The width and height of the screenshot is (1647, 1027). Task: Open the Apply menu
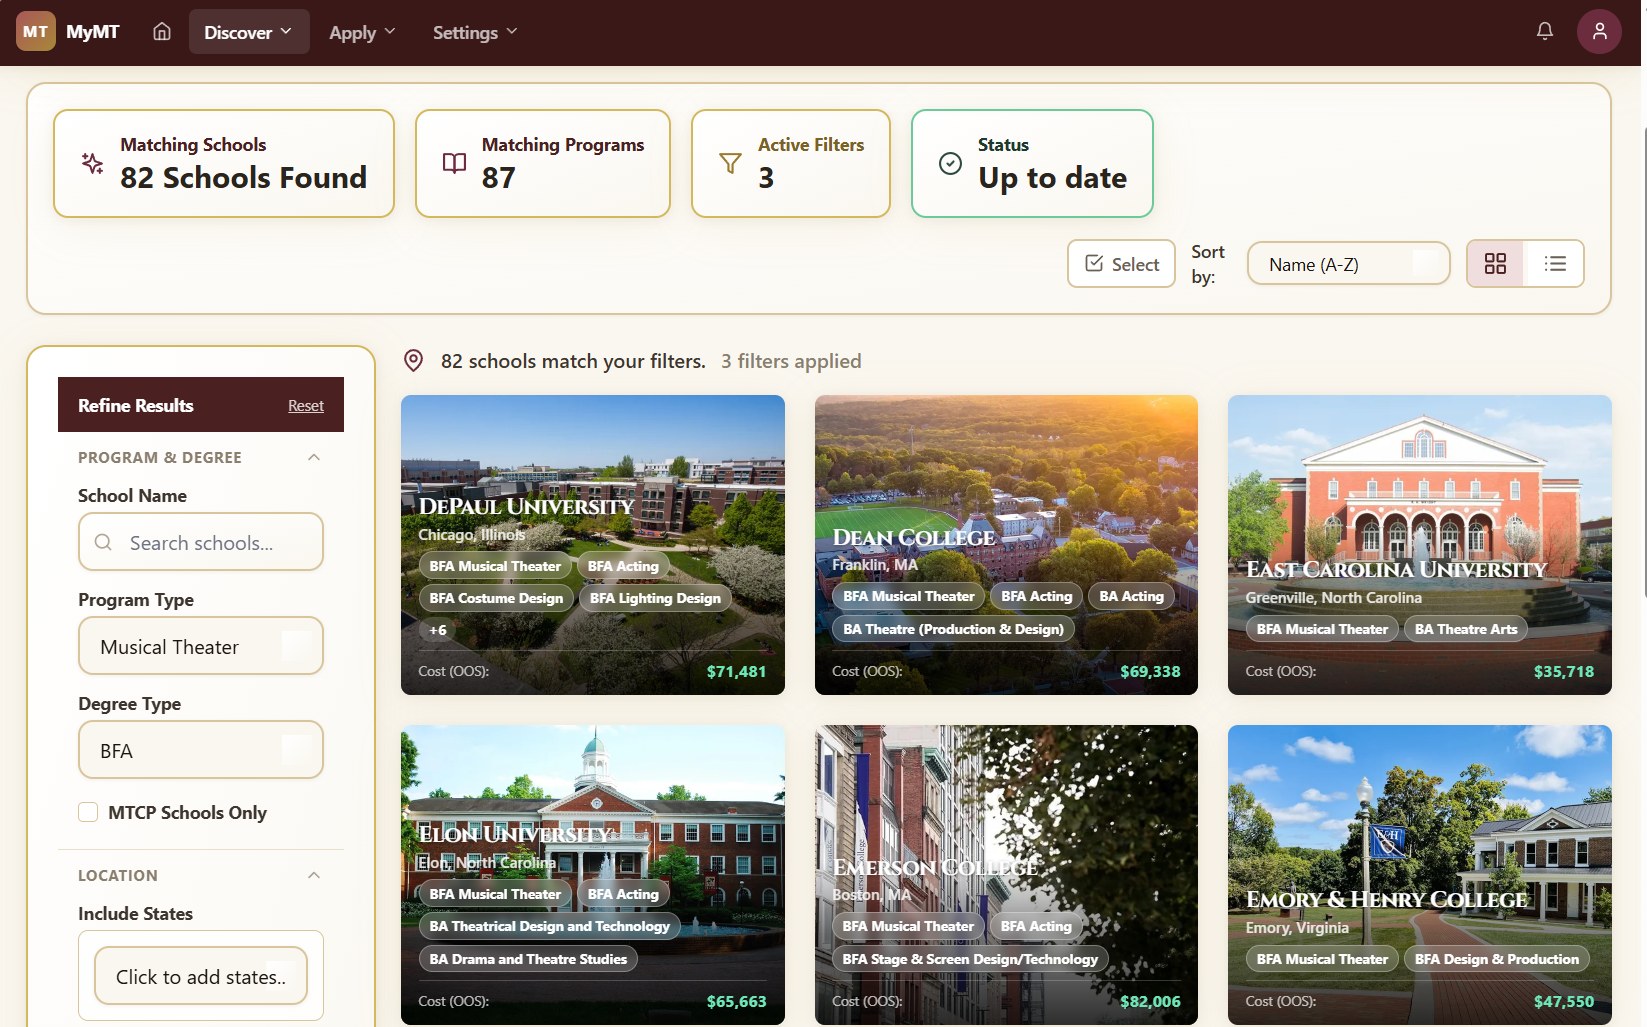pyautogui.click(x=362, y=32)
